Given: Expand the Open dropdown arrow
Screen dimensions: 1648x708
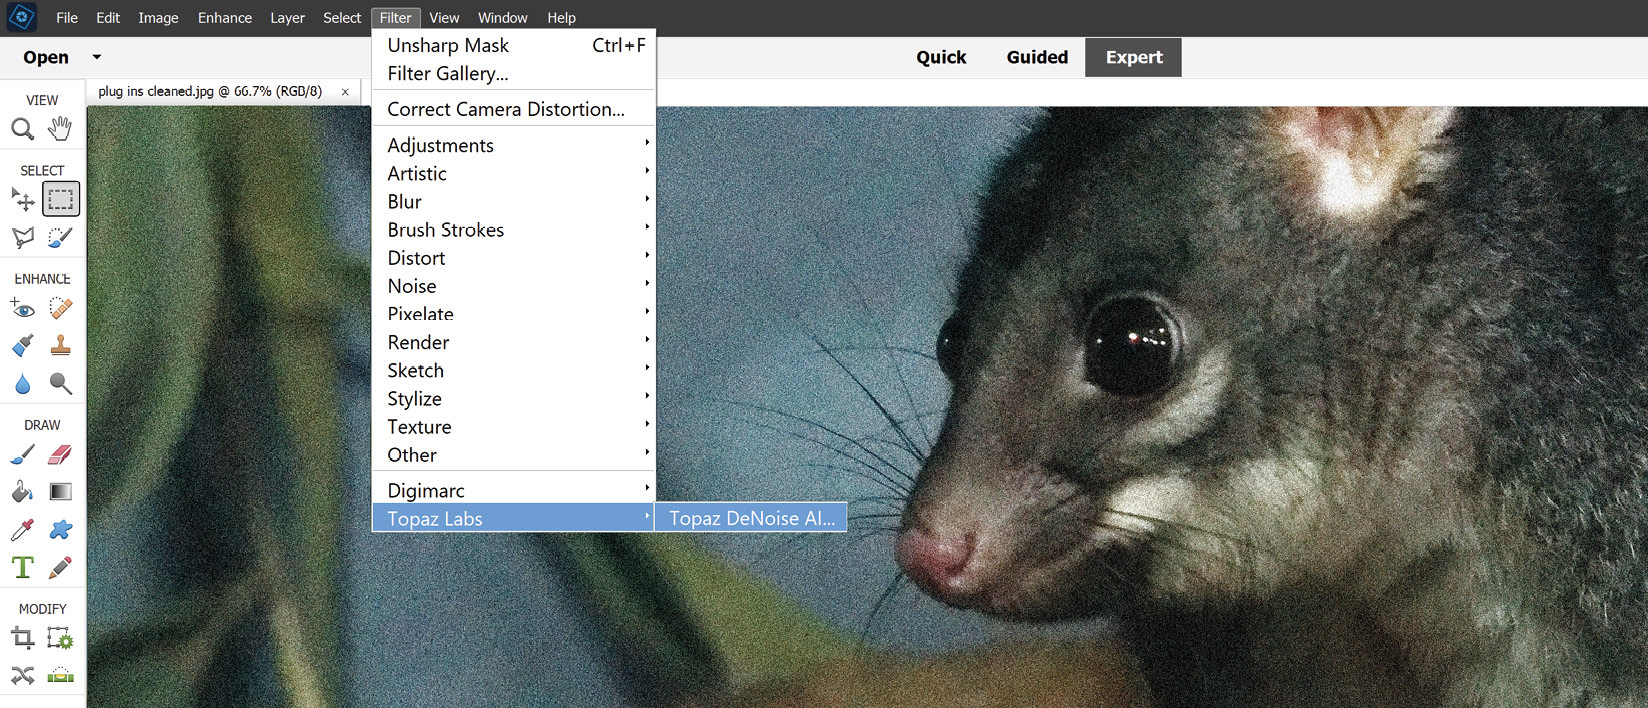Looking at the screenshot, I should 97,57.
